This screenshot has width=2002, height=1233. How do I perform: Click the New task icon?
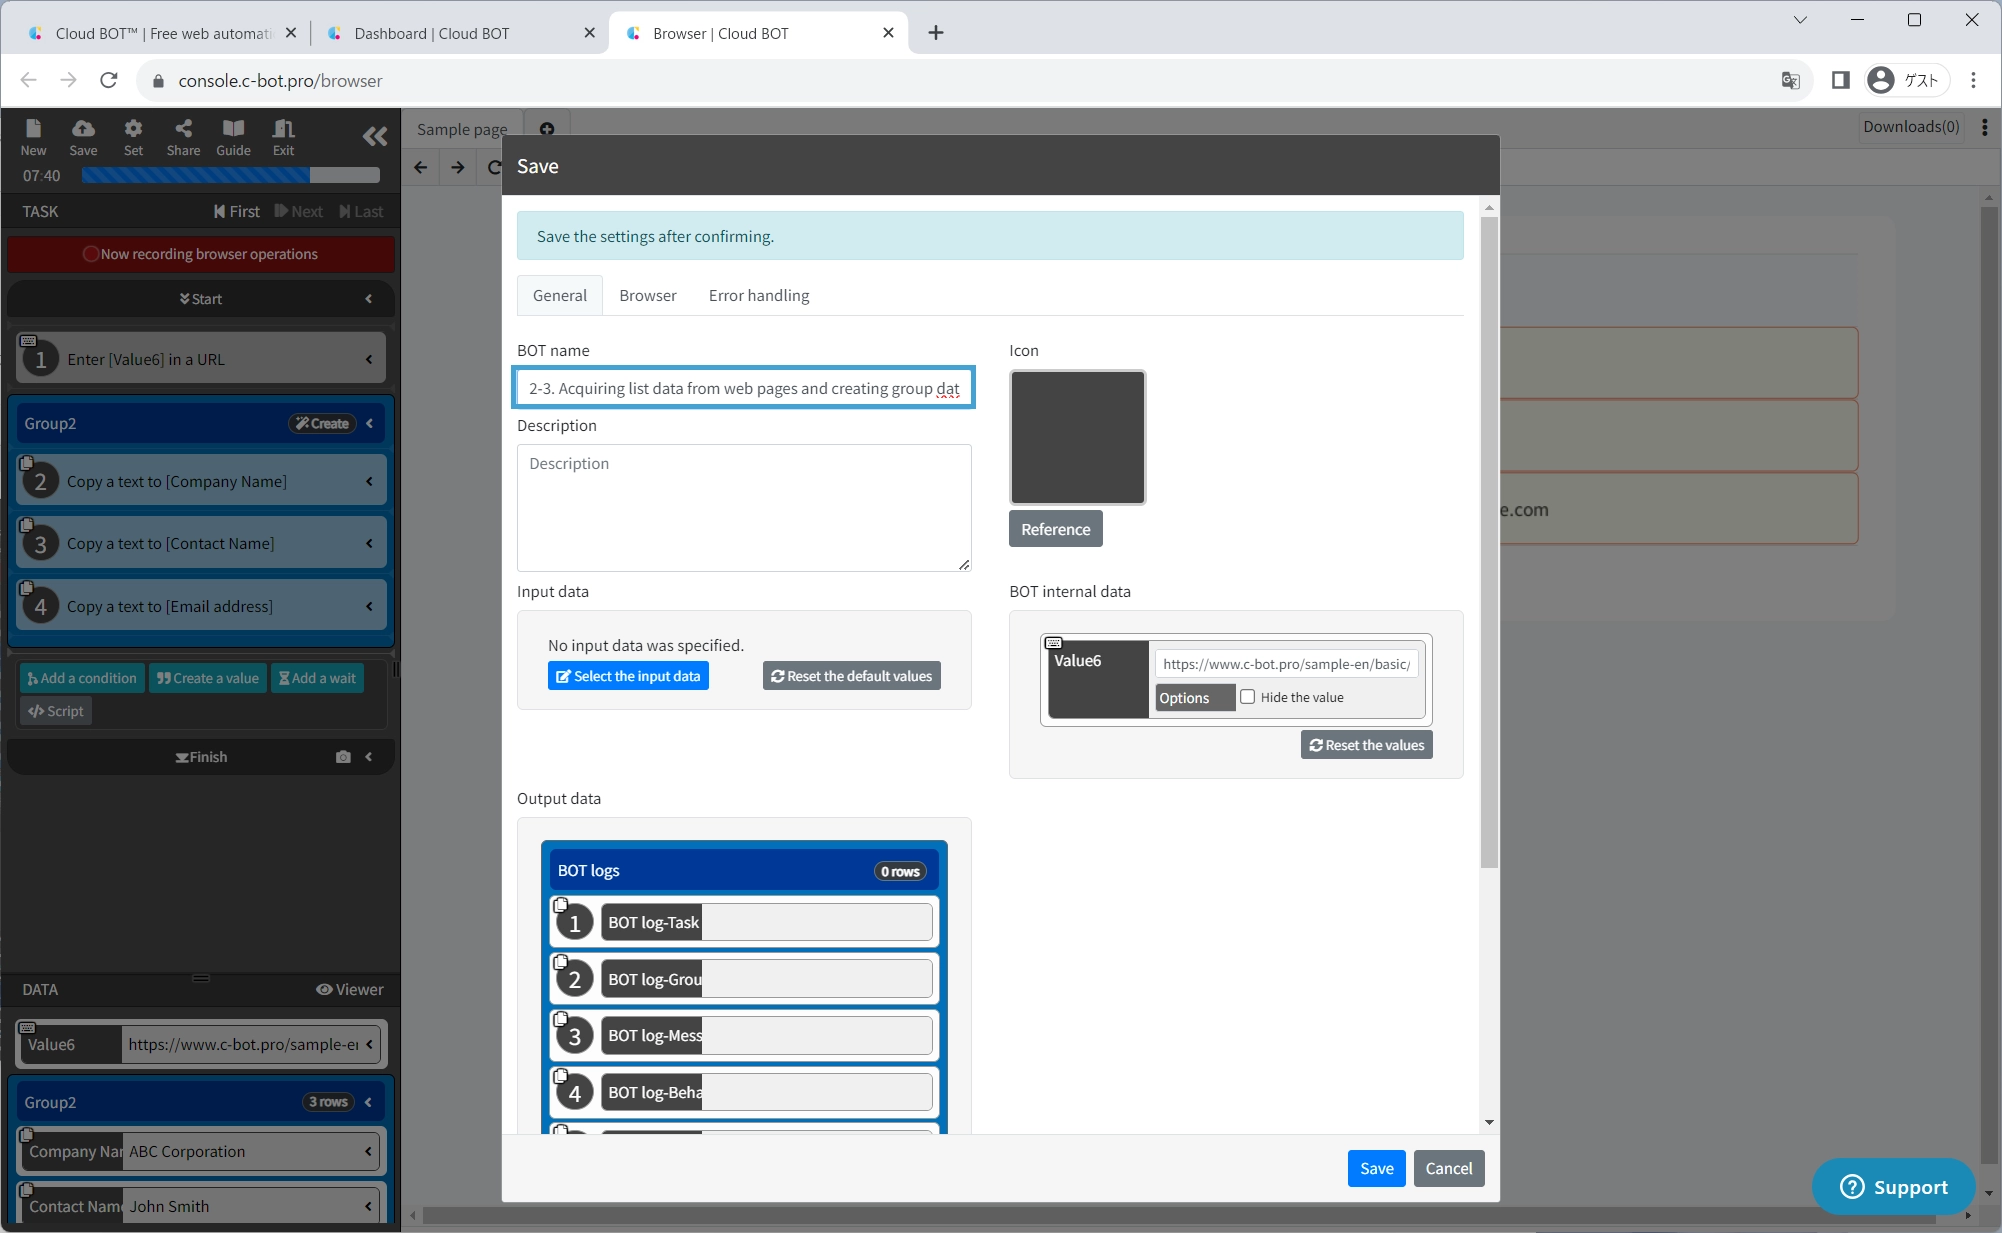coord(33,136)
